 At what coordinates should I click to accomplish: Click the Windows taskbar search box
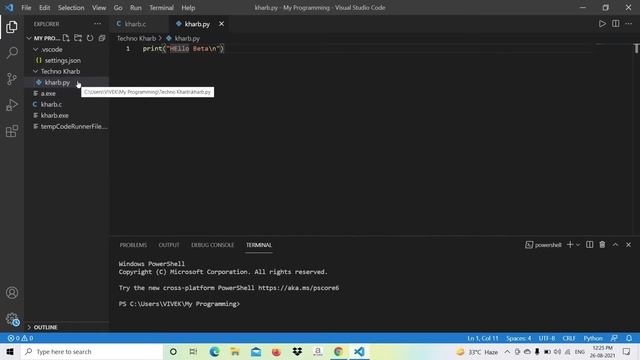tap(92, 351)
